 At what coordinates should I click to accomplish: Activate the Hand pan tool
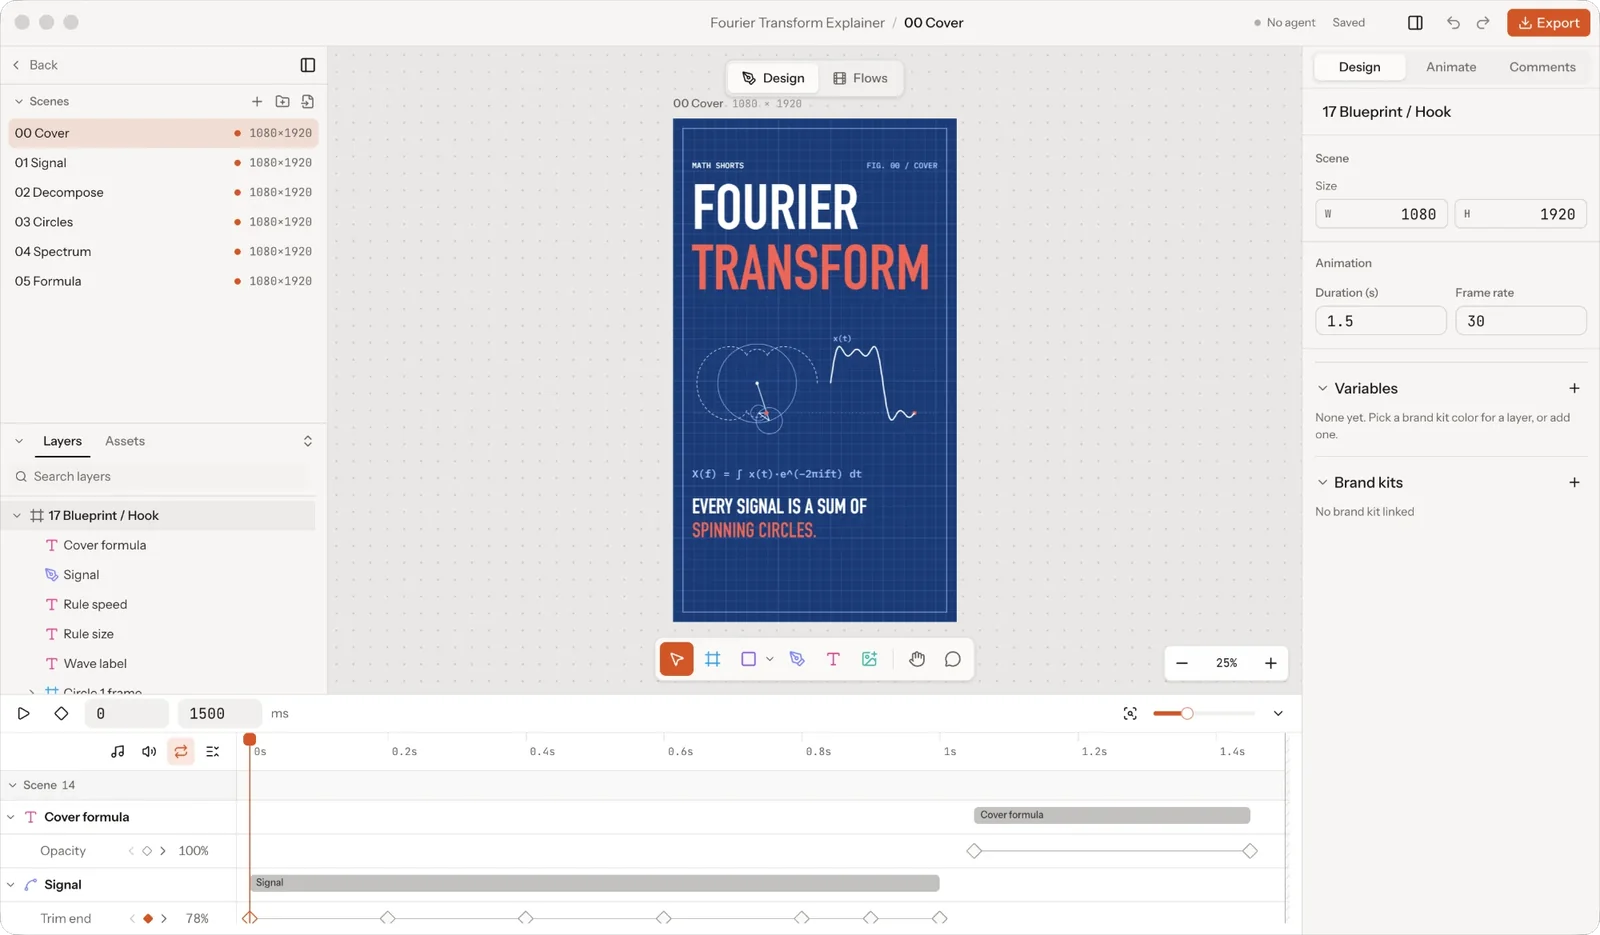[917, 659]
